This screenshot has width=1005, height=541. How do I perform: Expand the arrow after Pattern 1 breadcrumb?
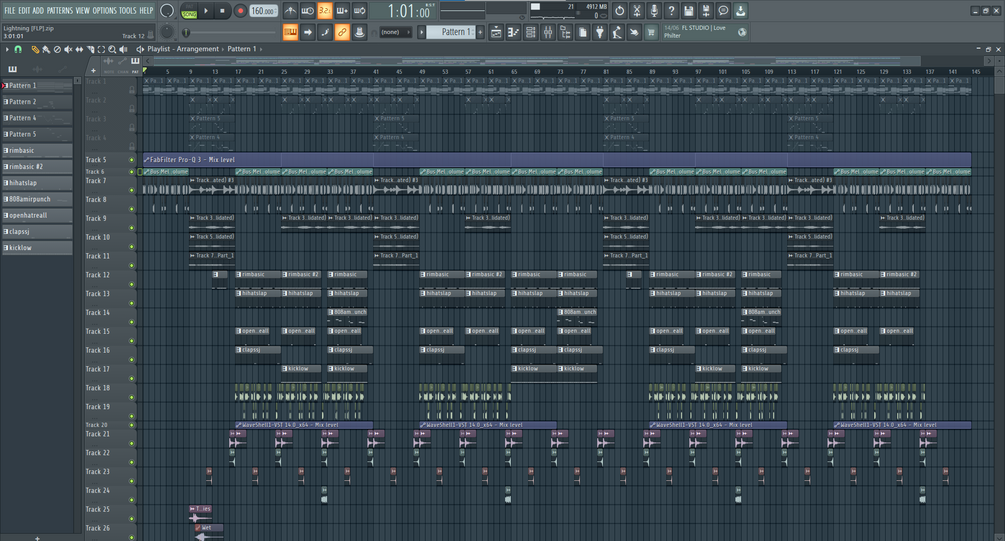click(261, 49)
